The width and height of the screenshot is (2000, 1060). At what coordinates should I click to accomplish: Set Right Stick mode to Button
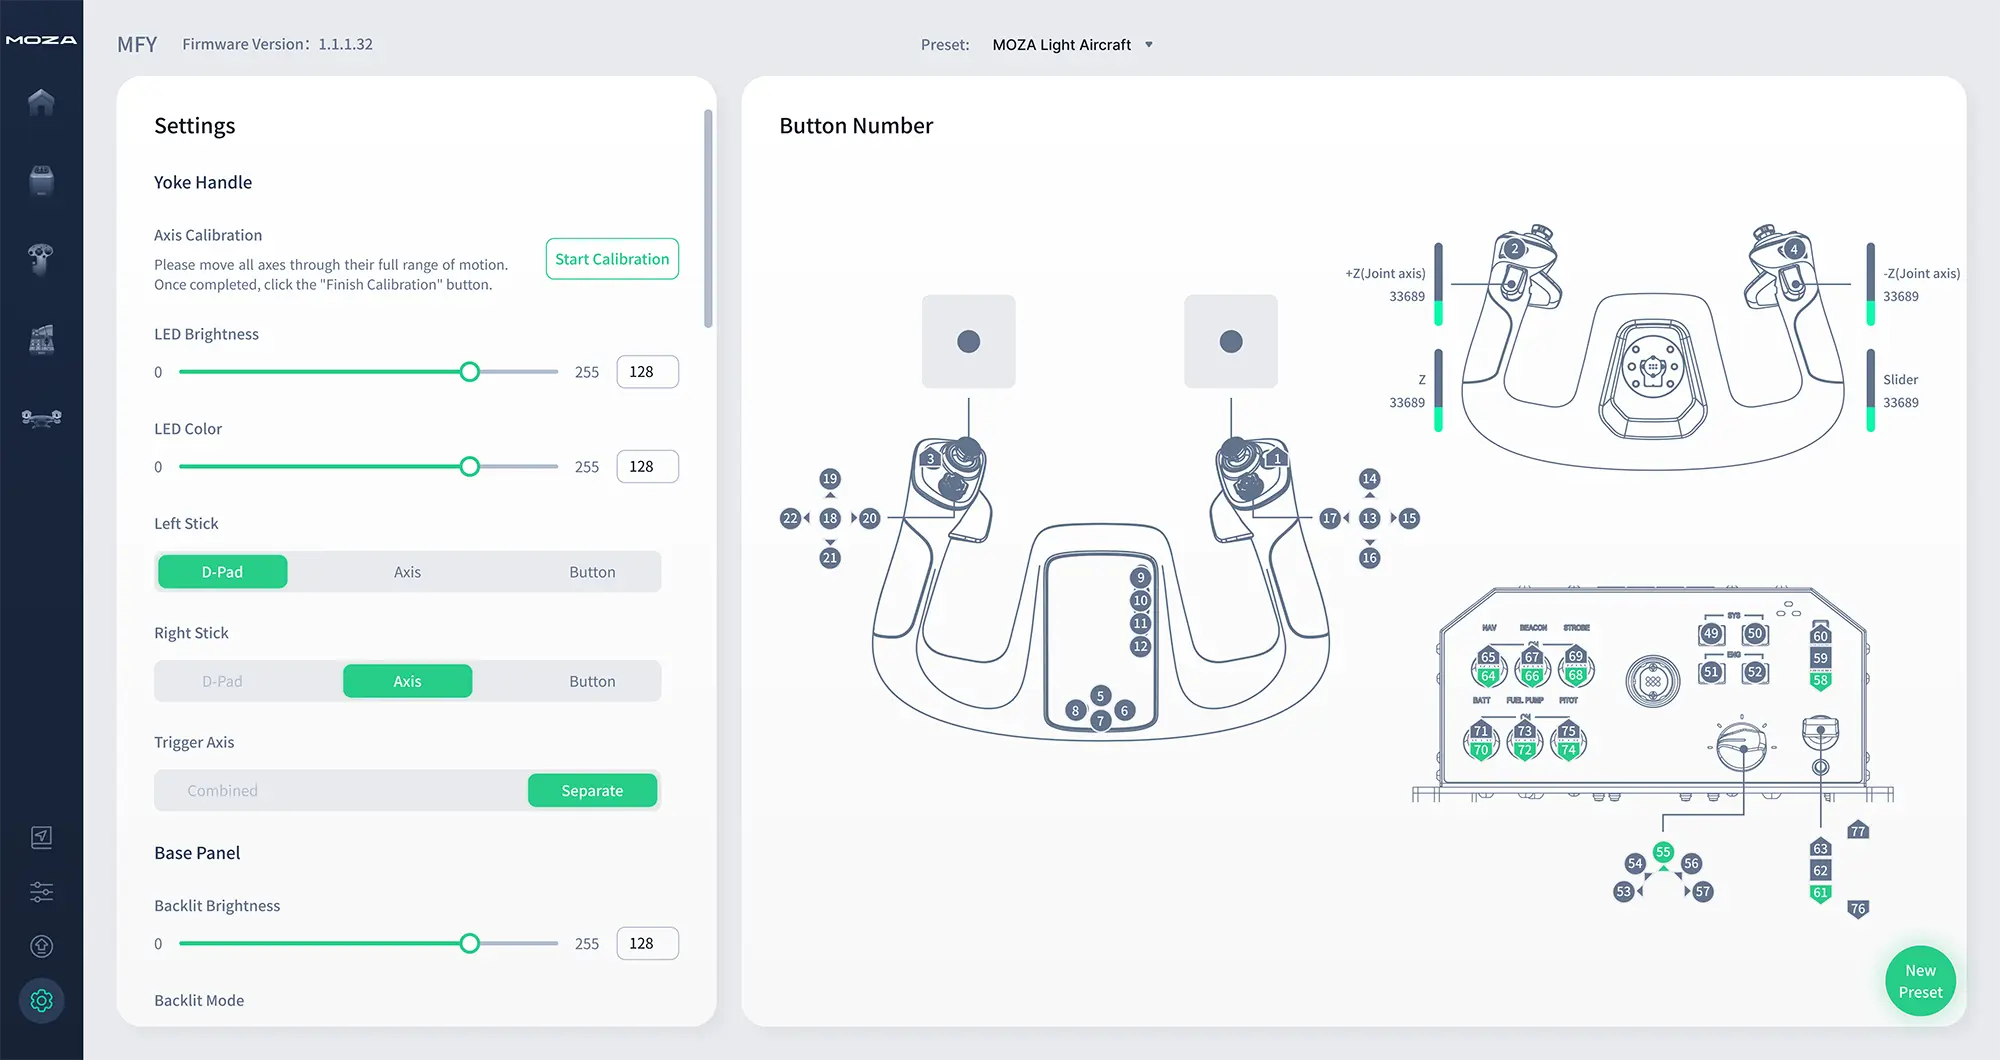[x=592, y=681]
